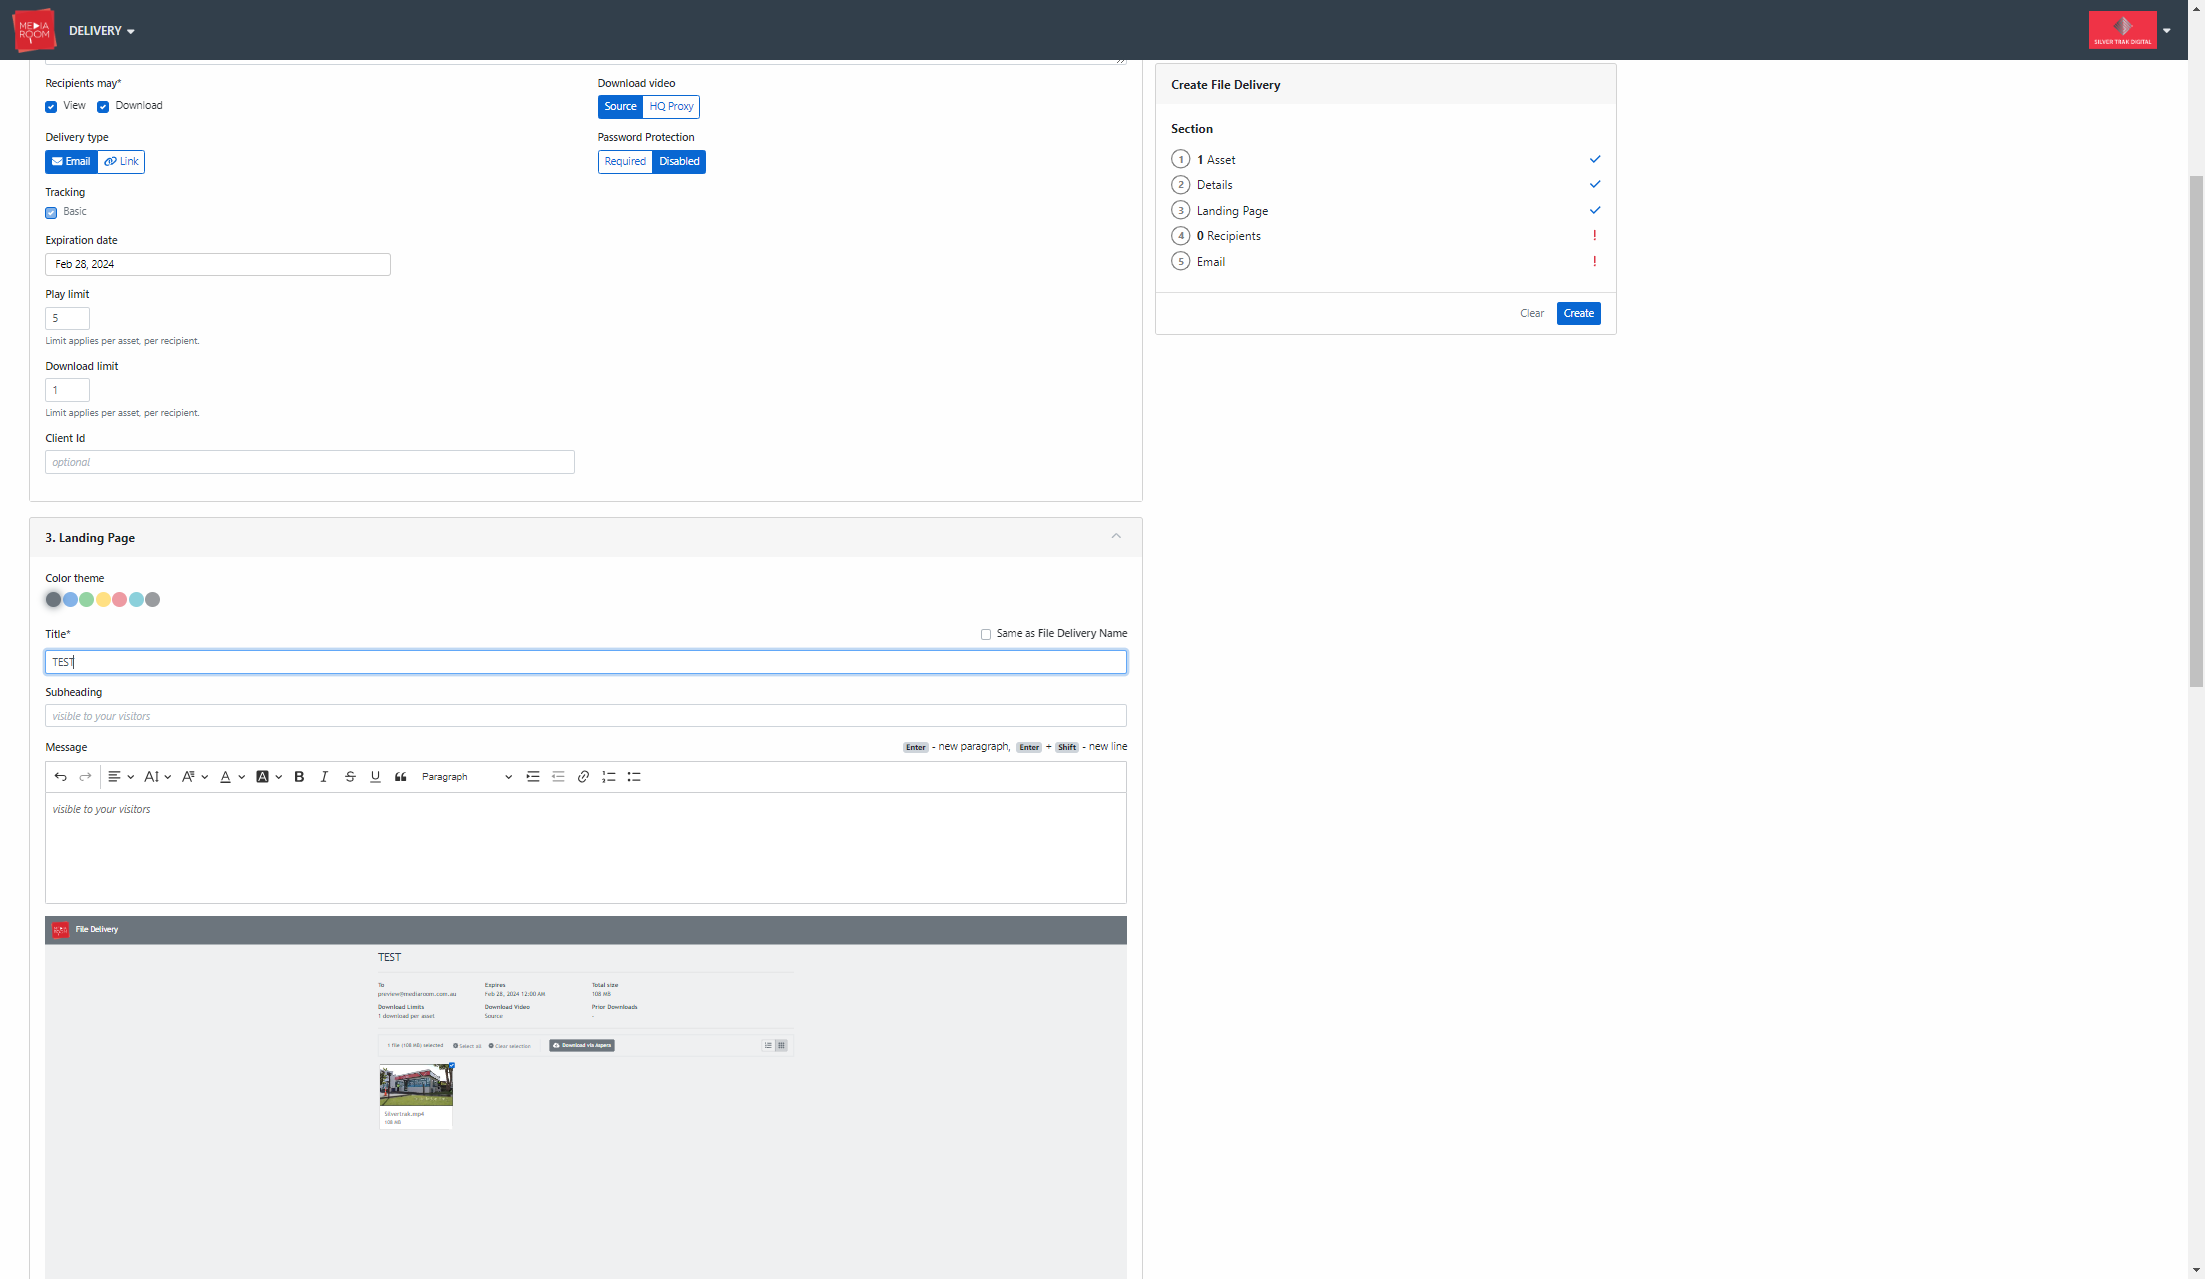Click the undo icon in message editor
2205x1279 pixels.
click(x=60, y=777)
